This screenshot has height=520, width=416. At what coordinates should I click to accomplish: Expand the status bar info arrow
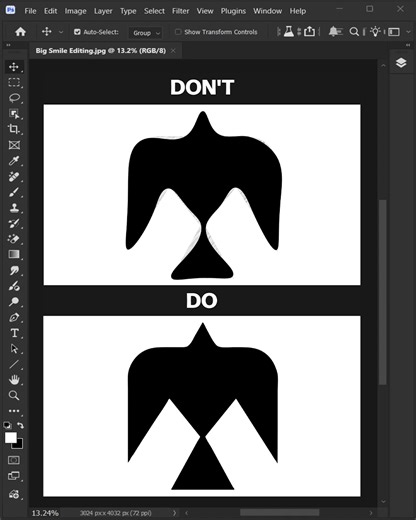point(174,513)
